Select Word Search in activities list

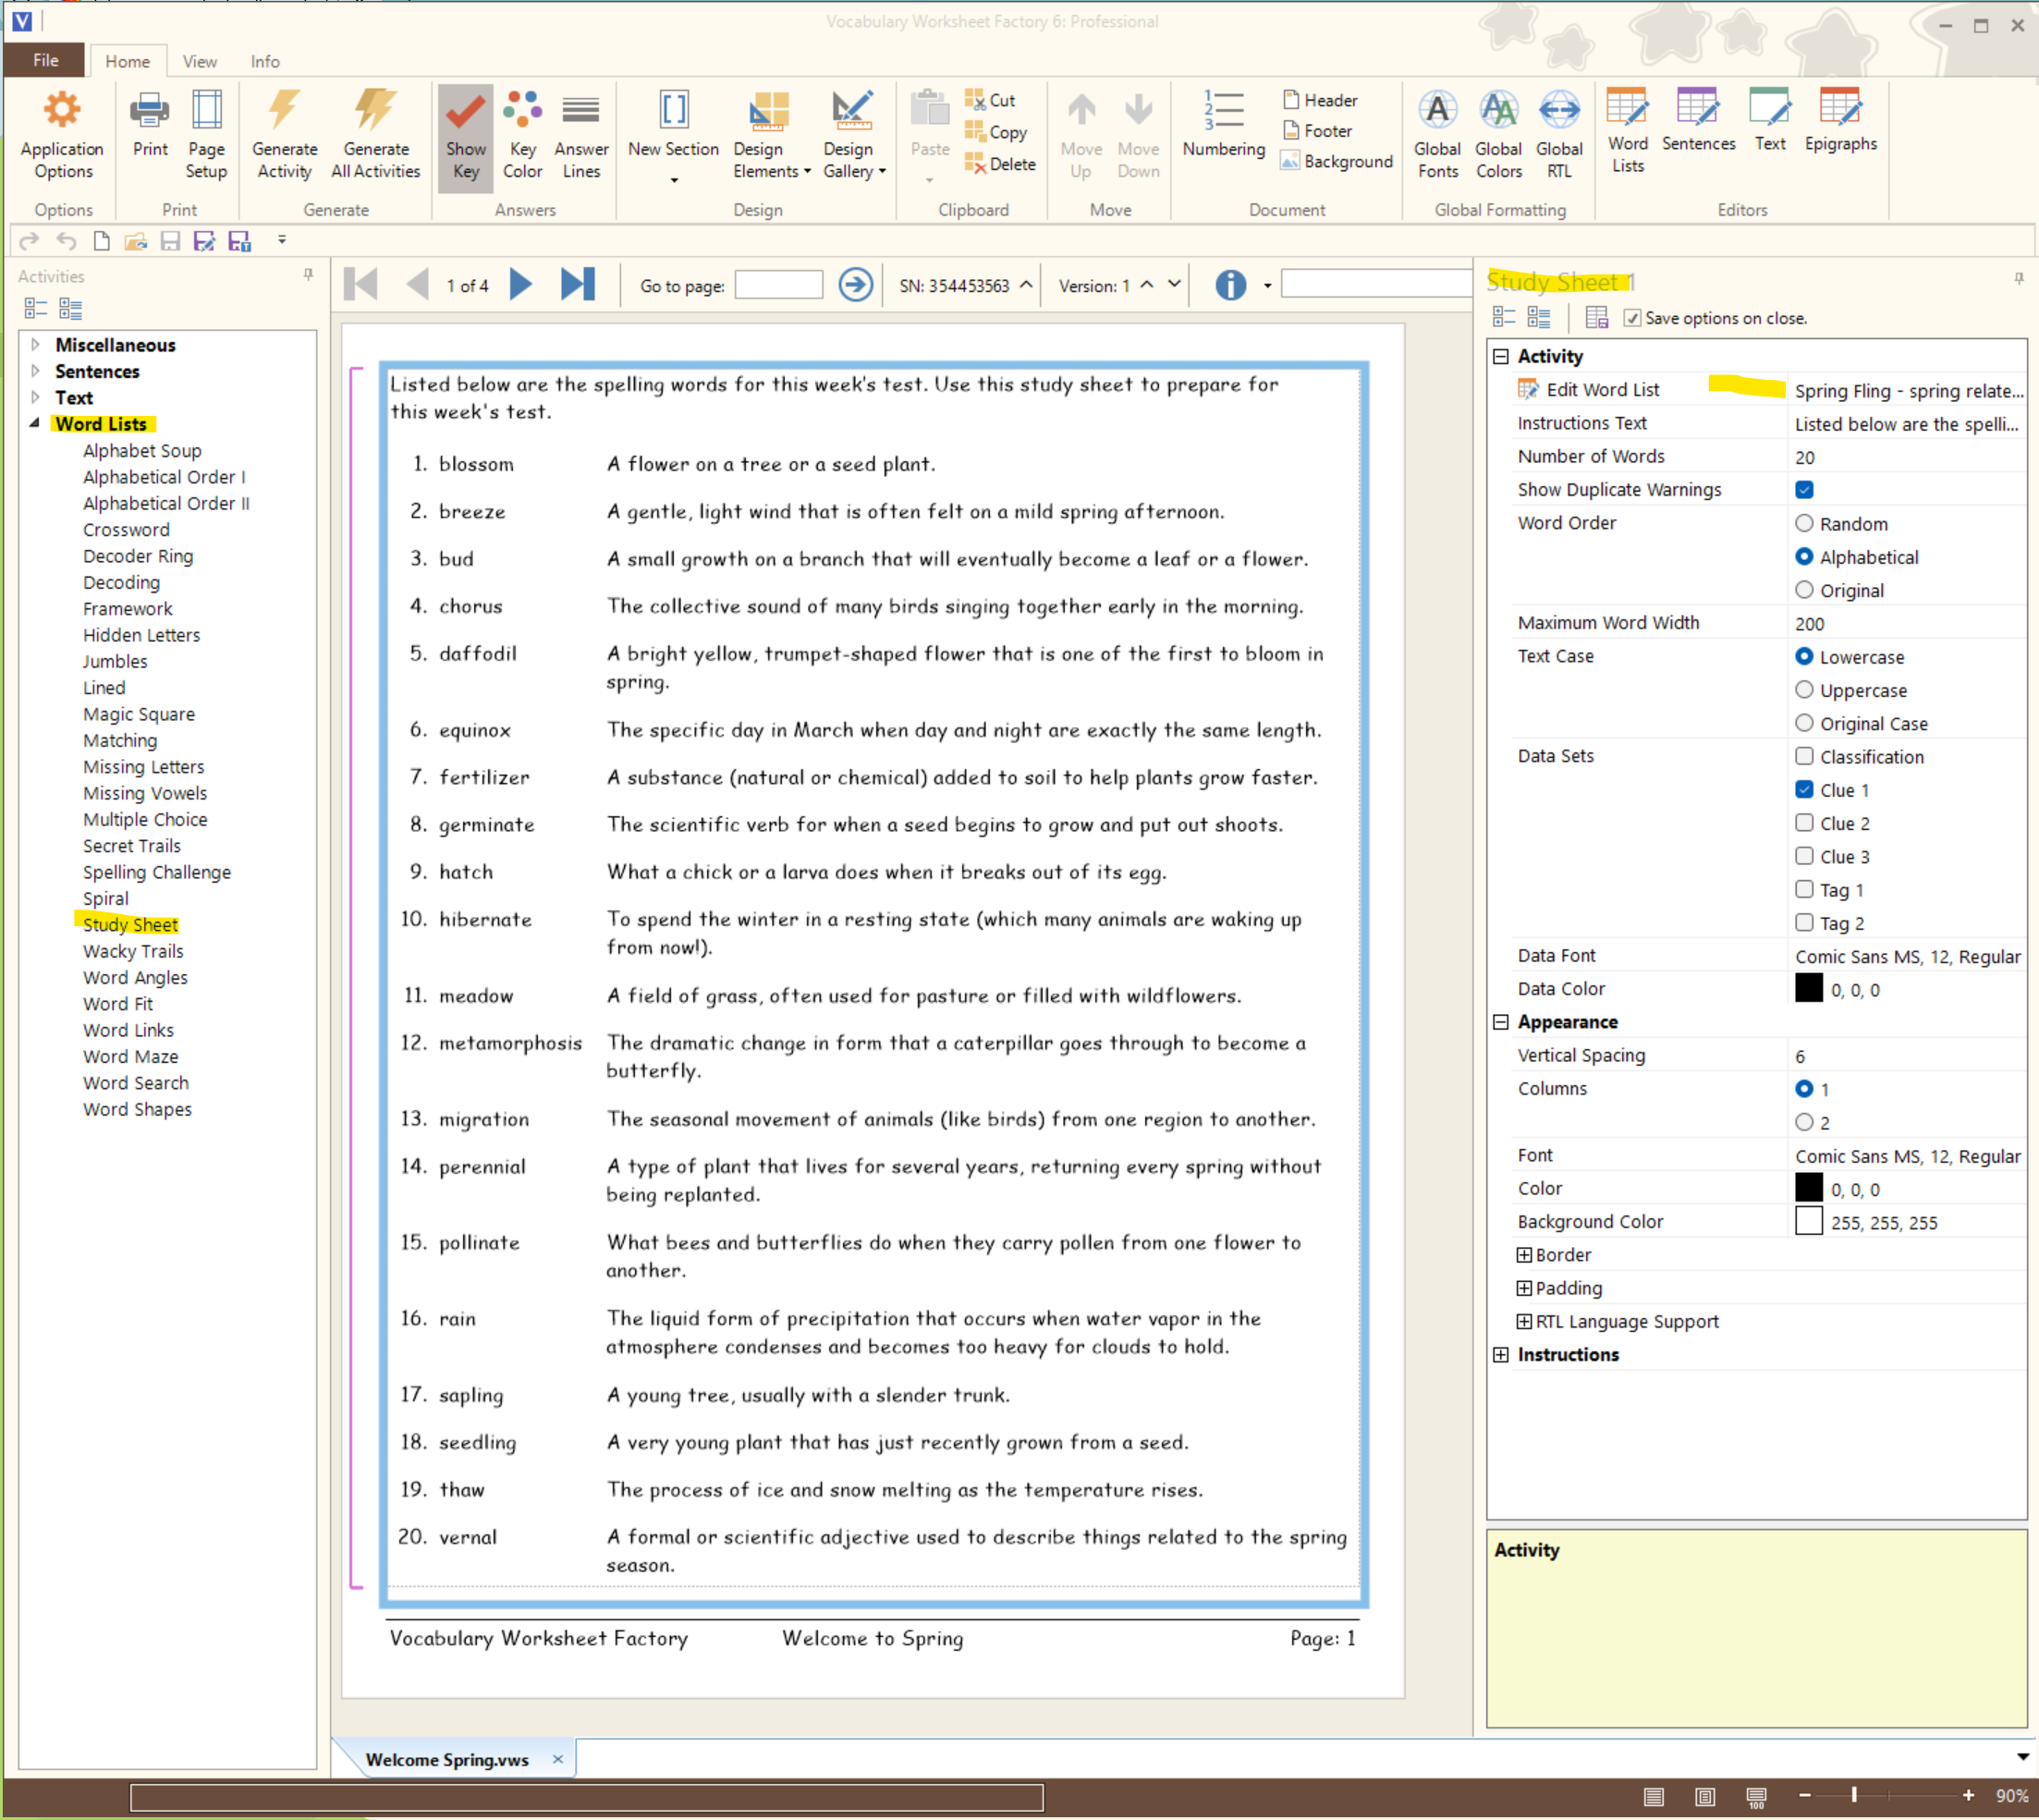[135, 1083]
